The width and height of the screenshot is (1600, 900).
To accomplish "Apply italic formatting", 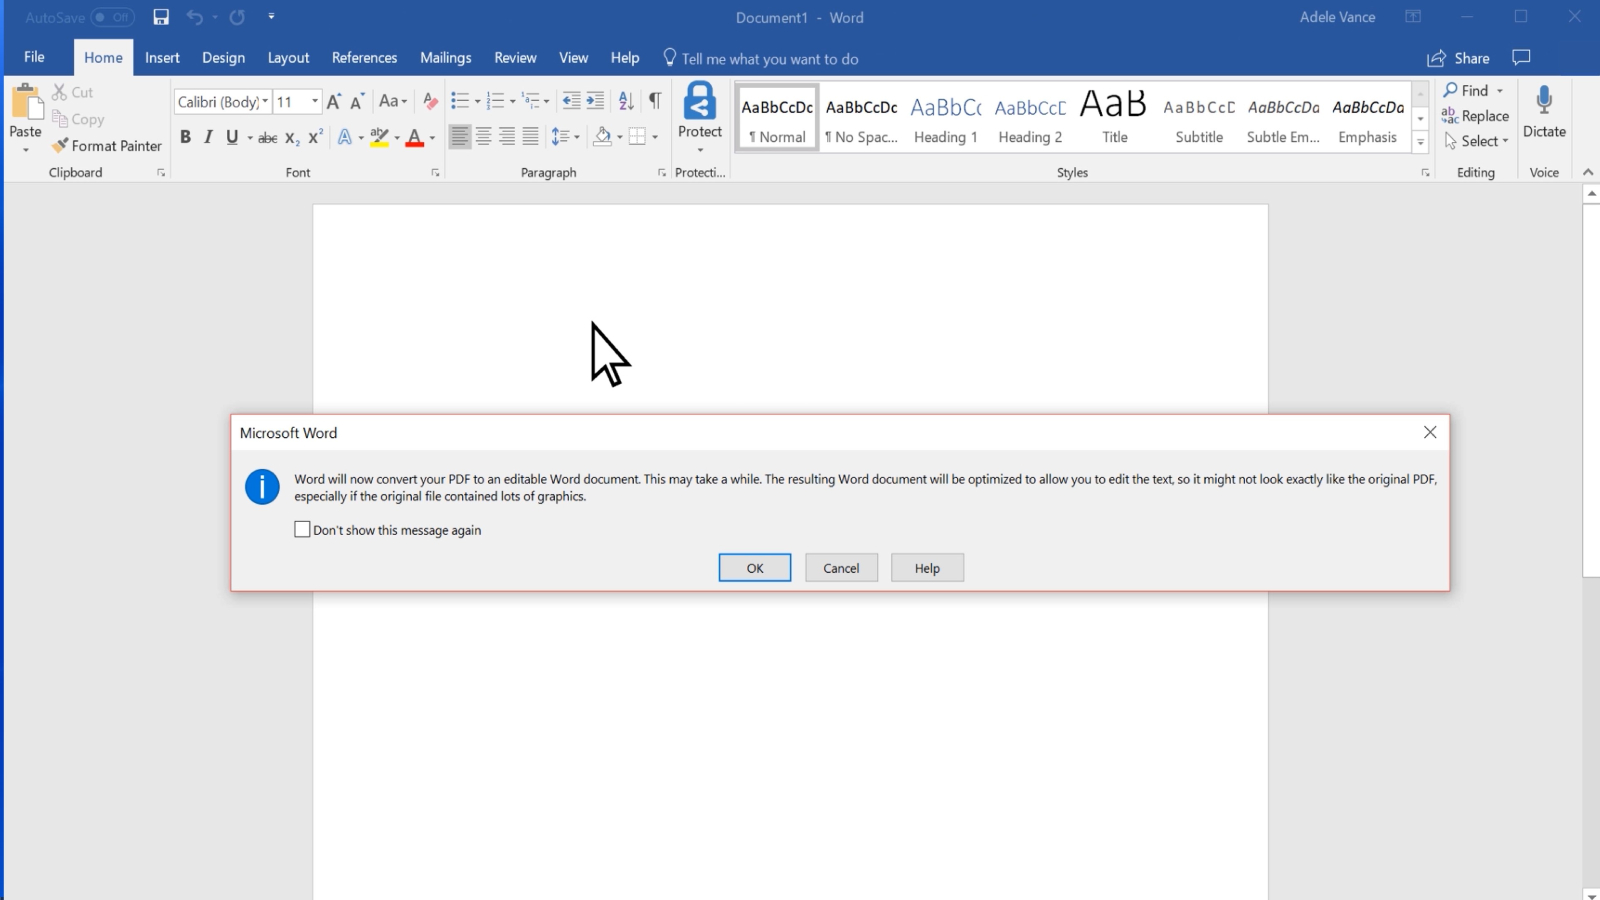I will pos(207,137).
